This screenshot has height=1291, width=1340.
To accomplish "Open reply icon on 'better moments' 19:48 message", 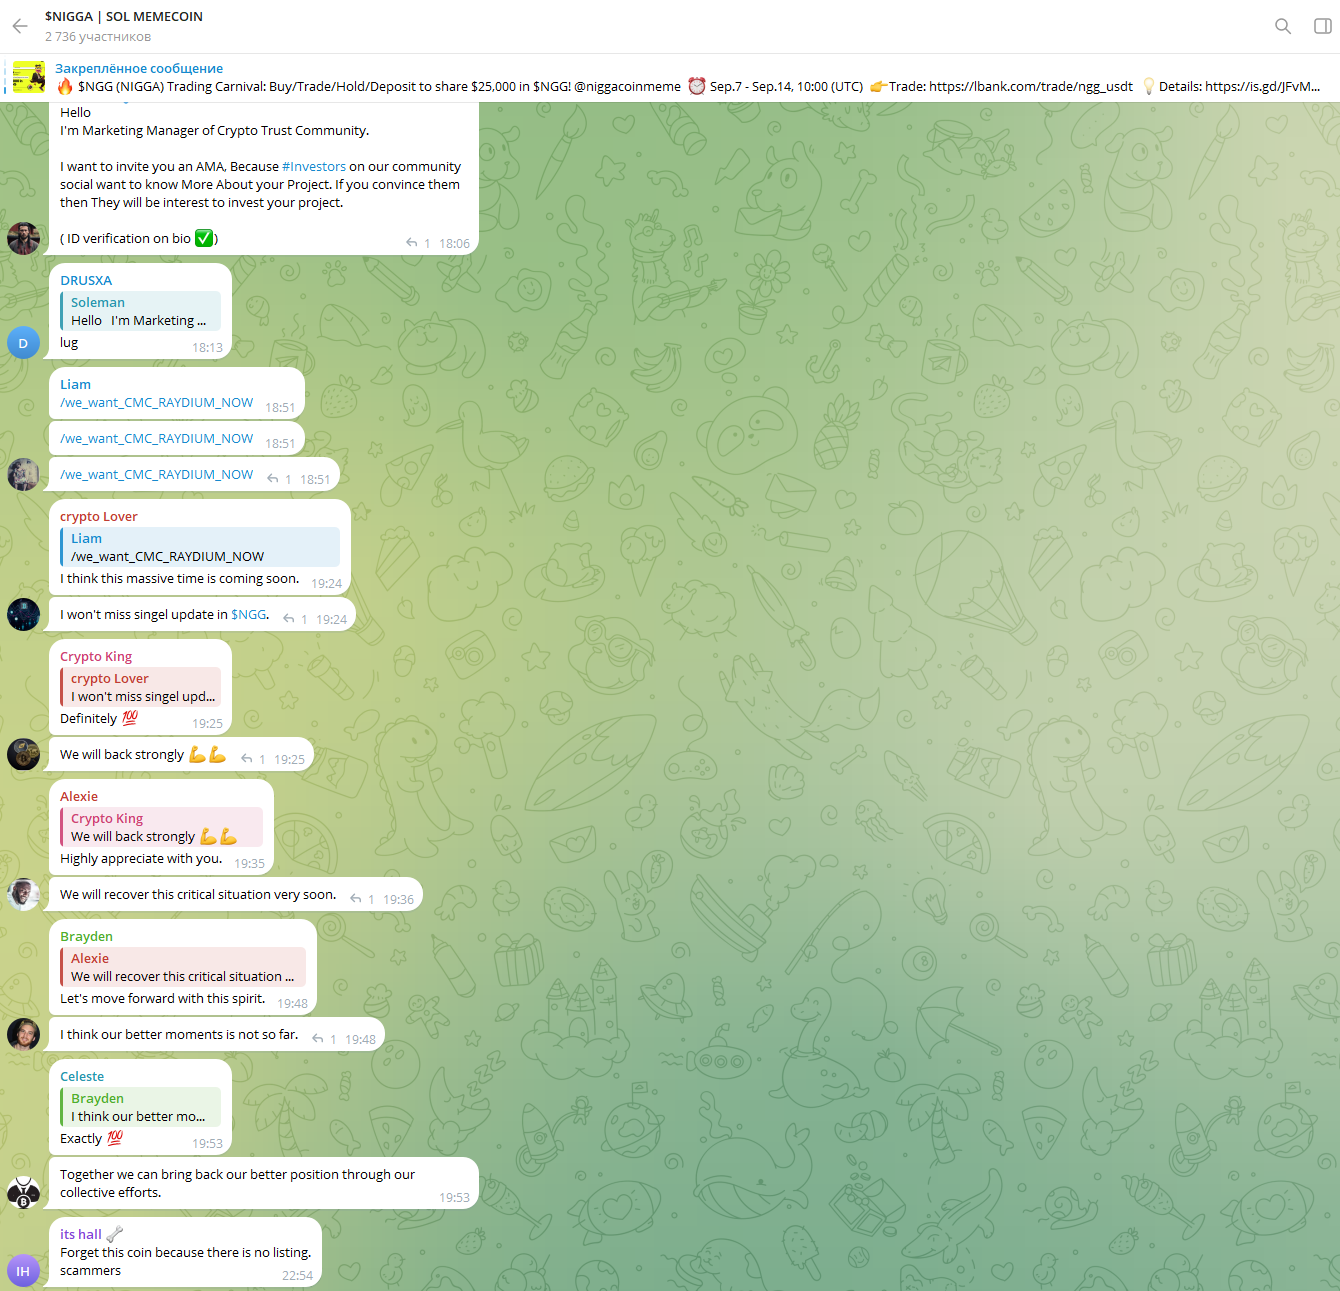I will point(318,1039).
